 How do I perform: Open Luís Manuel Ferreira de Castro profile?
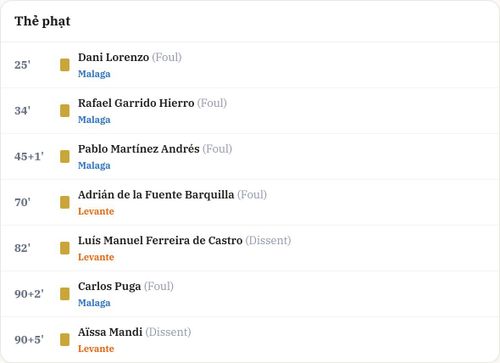[160, 240]
